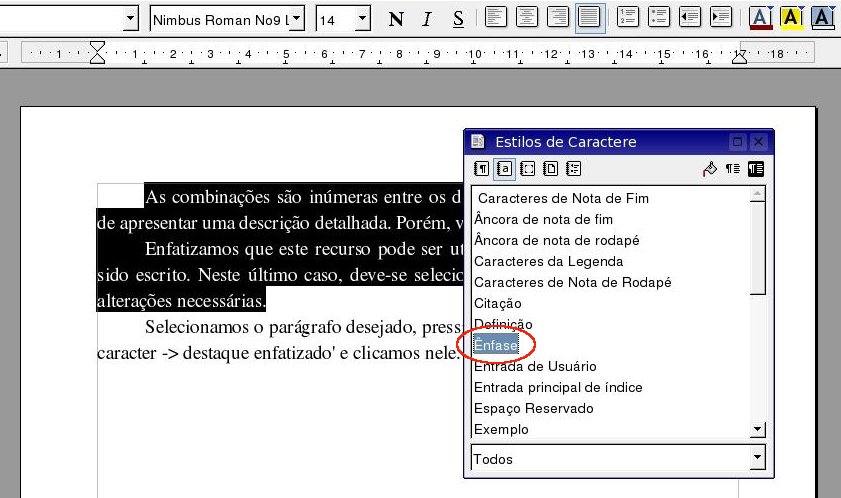Click Update Style icon in stylist
Screen dimensions: 841x498
pos(756,169)
